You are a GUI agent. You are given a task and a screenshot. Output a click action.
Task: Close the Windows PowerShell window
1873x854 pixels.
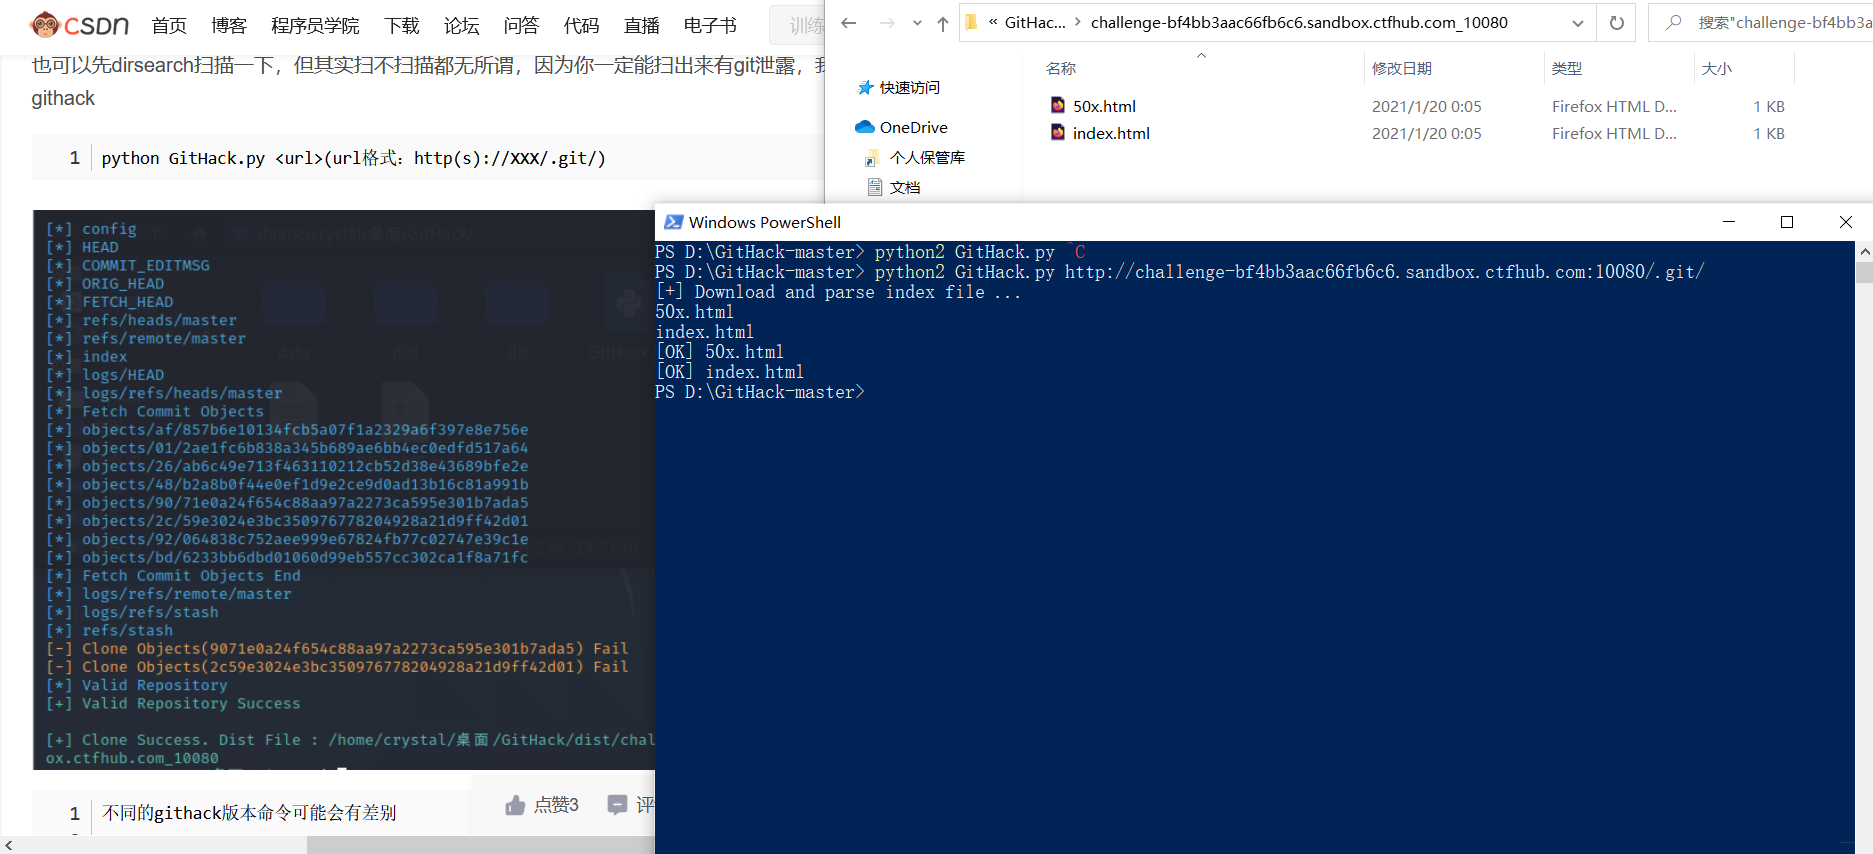click(x=1846, y=222)
